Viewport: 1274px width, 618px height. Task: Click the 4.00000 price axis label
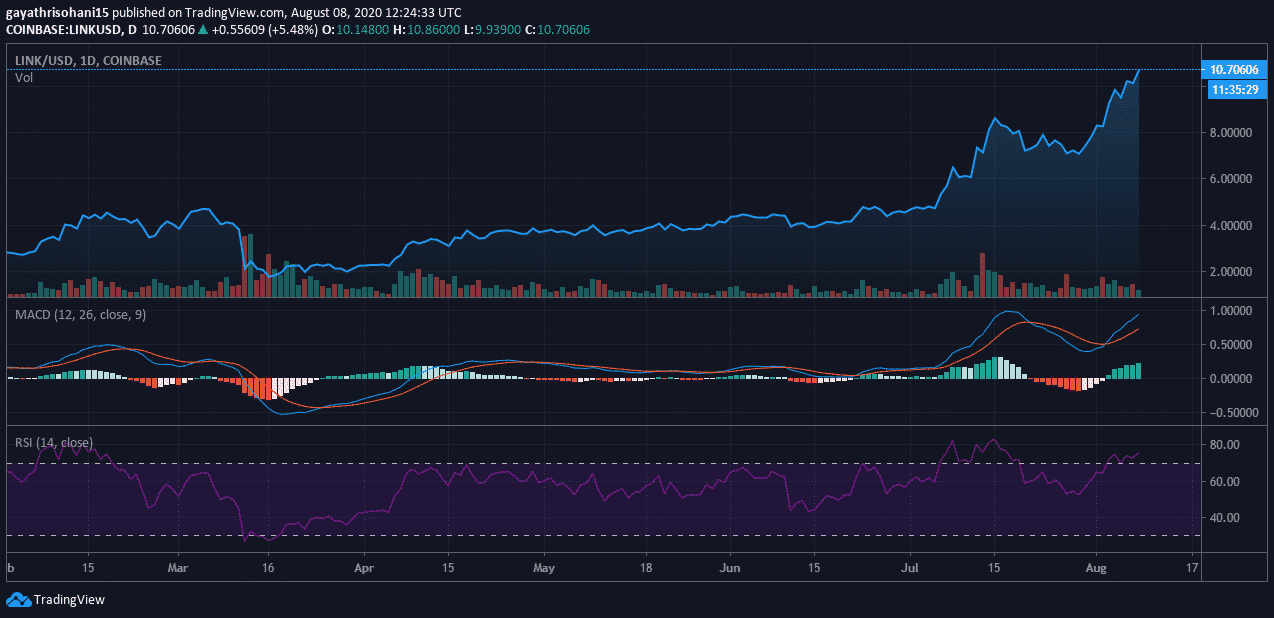[1231, 226]
